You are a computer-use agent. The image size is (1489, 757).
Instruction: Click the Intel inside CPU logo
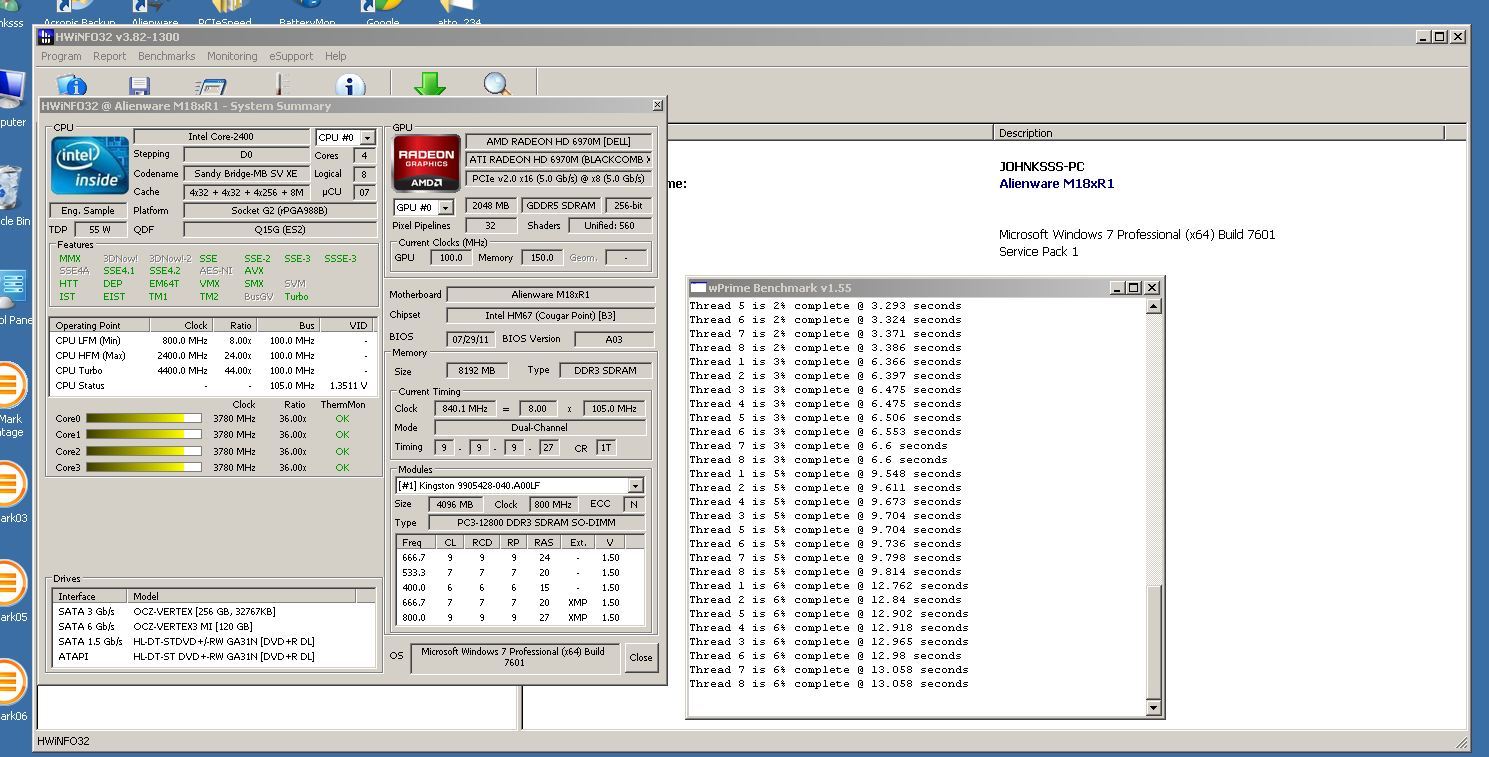coord(91,164)
